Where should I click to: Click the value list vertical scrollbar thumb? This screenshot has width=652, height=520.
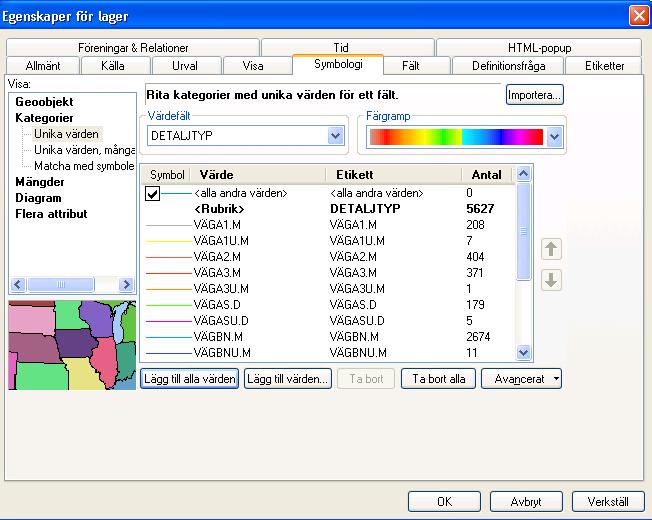click(524, 232)
